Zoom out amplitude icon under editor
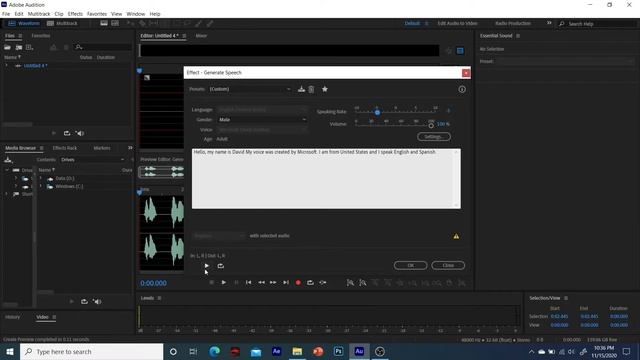 (362, 282)
